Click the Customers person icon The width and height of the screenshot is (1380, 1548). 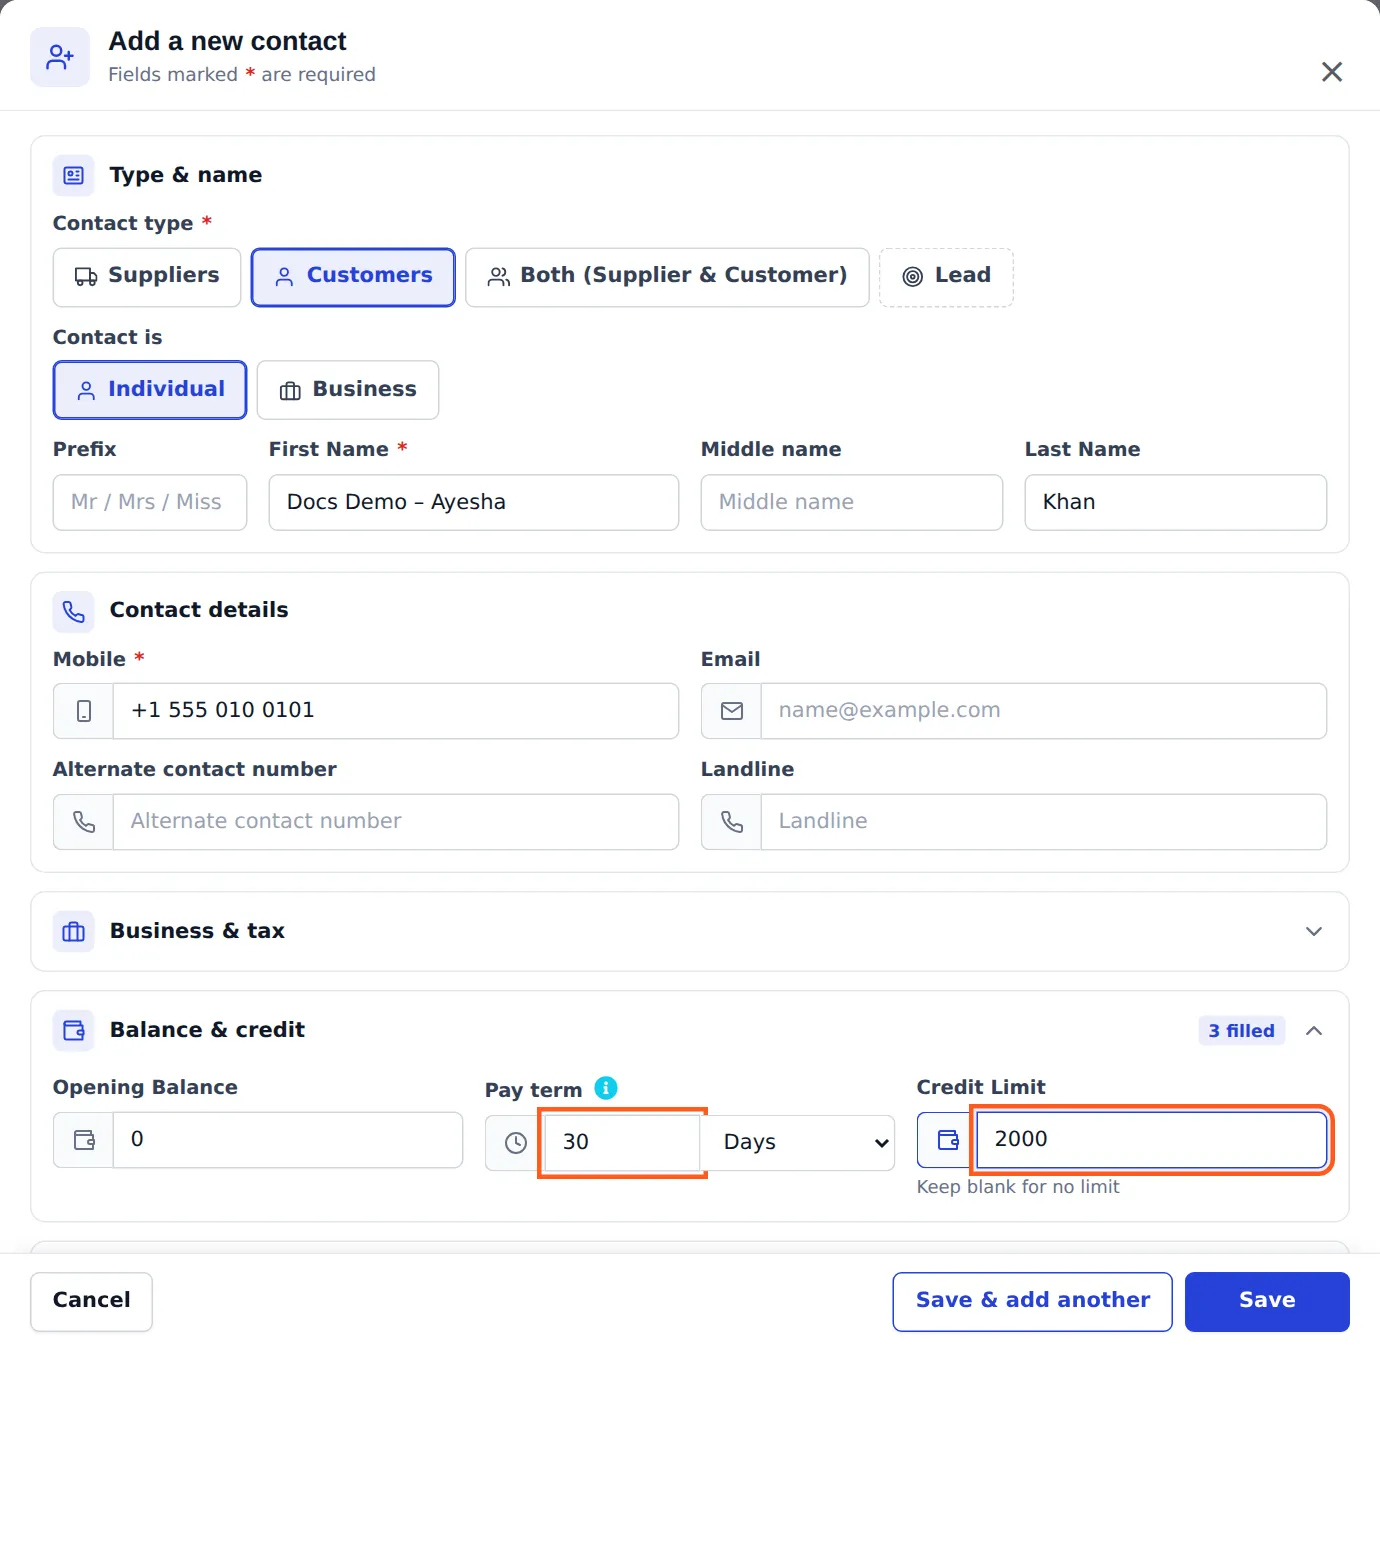[284, 277]
